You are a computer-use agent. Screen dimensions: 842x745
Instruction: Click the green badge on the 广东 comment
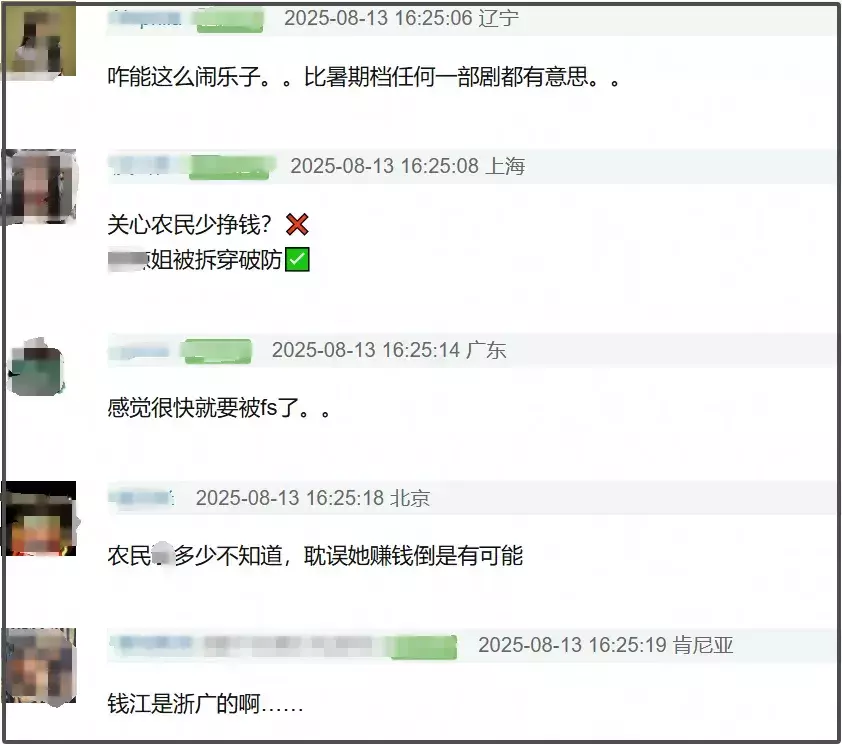coord(216,351)
